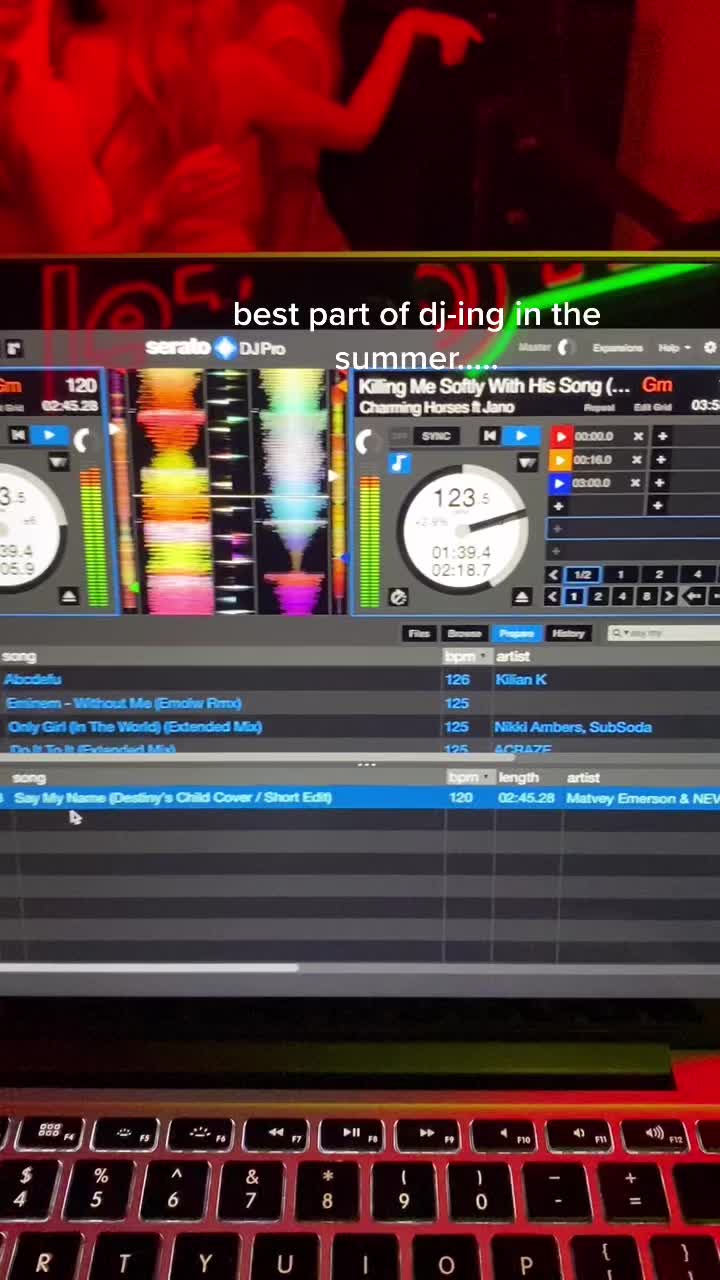
Task: Jump to previous track on right deck
Action: pyautogui.click(x=489, y=436)
